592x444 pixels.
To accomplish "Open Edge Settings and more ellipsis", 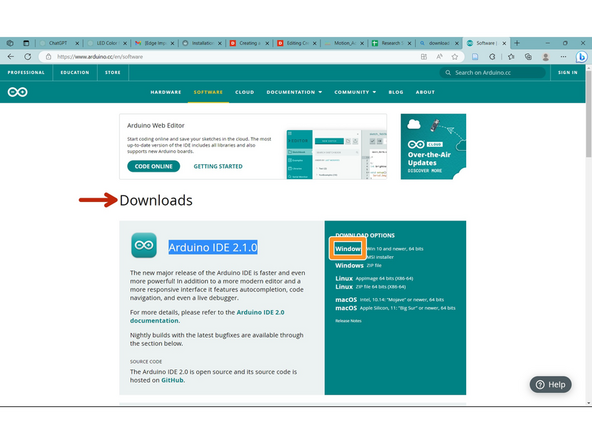I will click(563, 57).
